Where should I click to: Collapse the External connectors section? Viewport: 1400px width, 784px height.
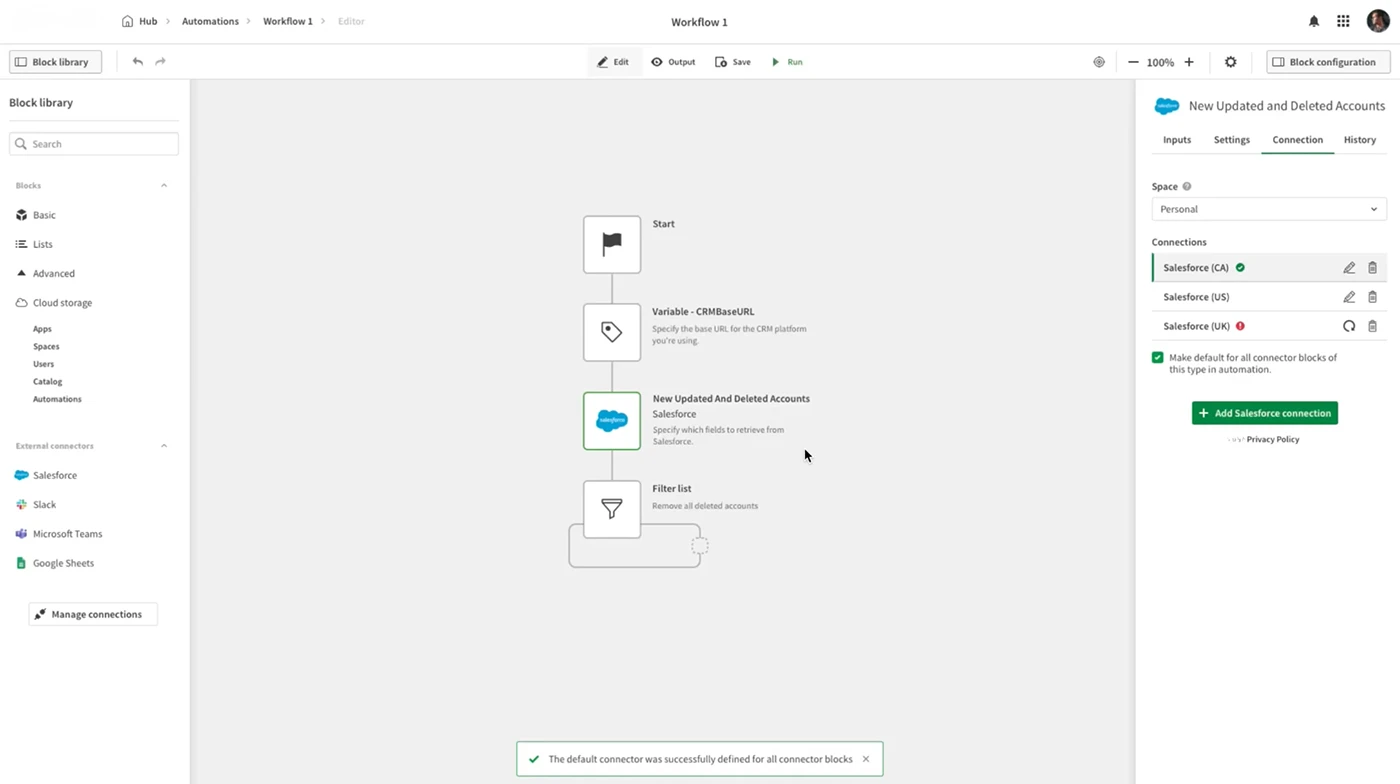click(164, 446)
